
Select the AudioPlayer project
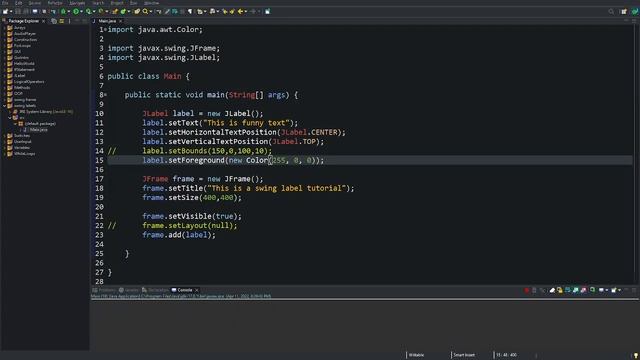[x=24, y=34]
